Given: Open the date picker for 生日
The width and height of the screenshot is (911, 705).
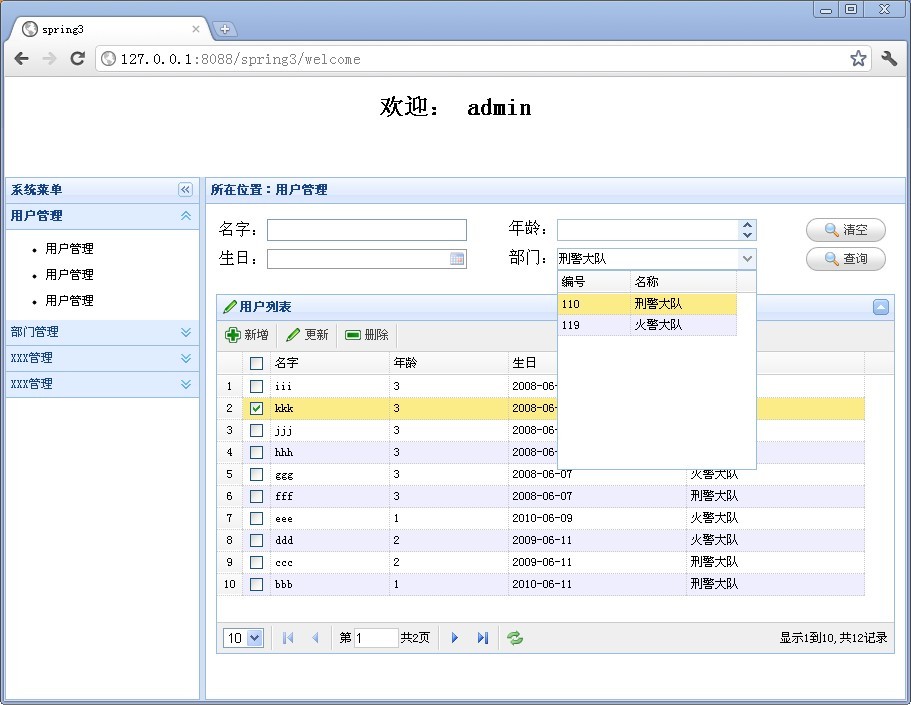Looking at the screenshot, I should point(458,258).
